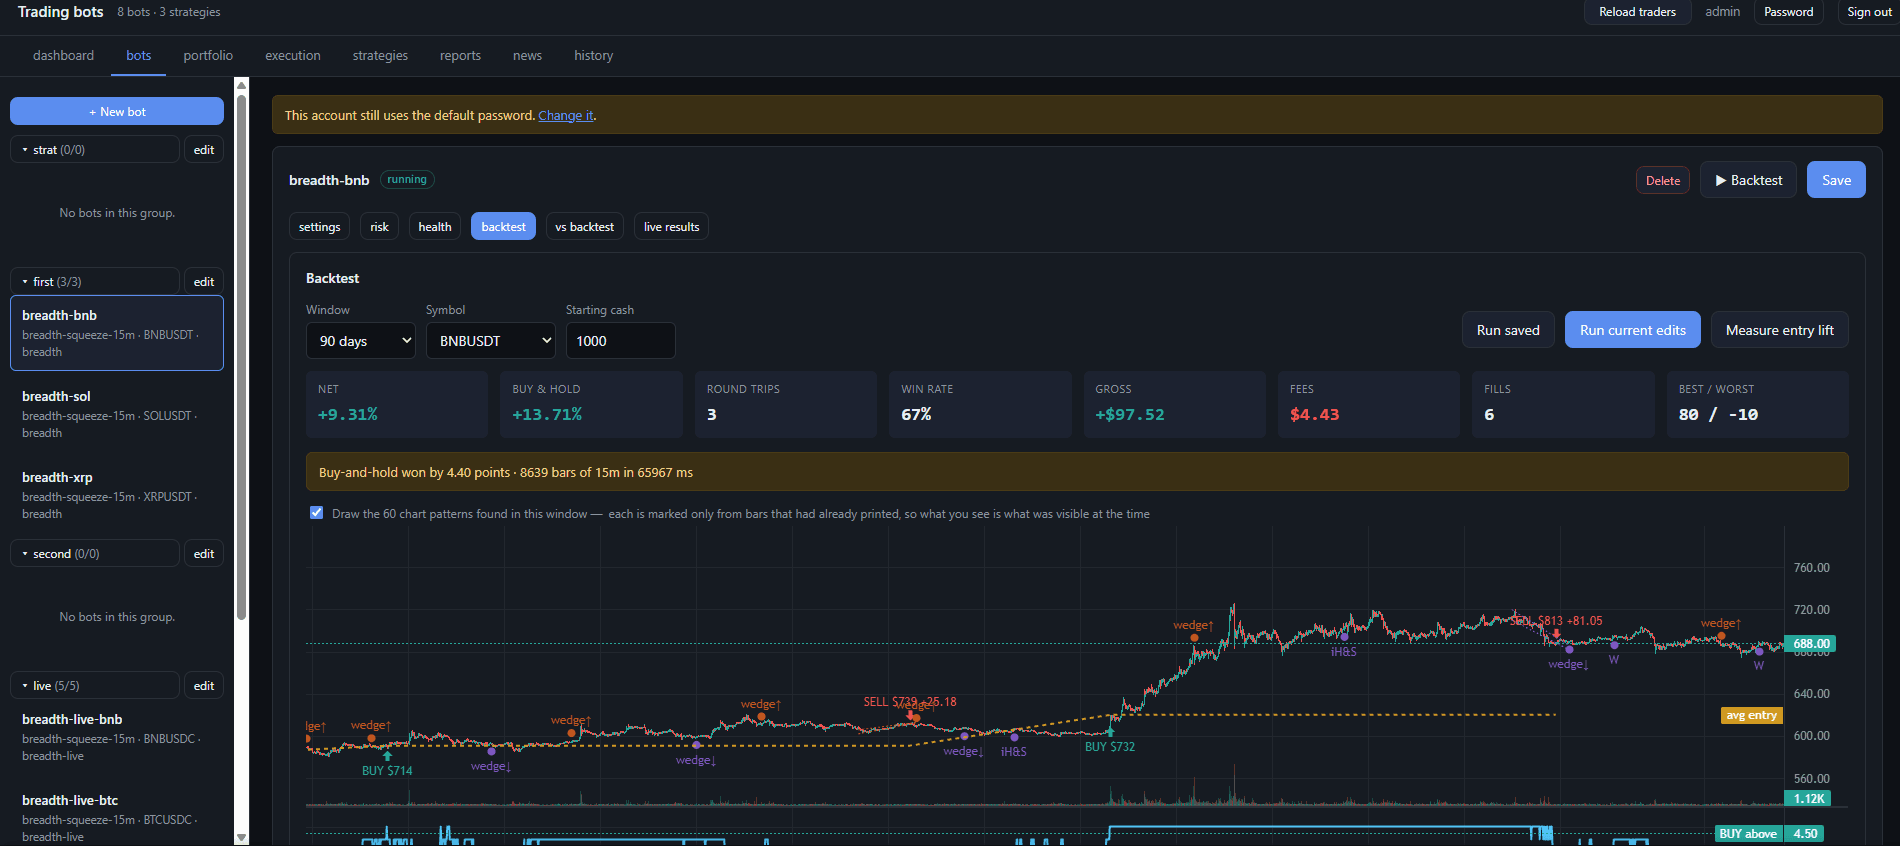Click the sidebar vertical scrollbar thumb
The height and width of the screenshot is (846, 1900).
[x=241, y=357]
